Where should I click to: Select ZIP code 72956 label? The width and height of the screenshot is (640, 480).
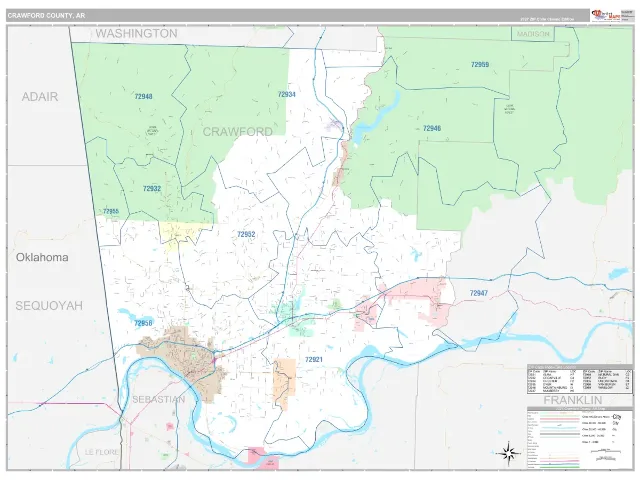coord(143,323)
